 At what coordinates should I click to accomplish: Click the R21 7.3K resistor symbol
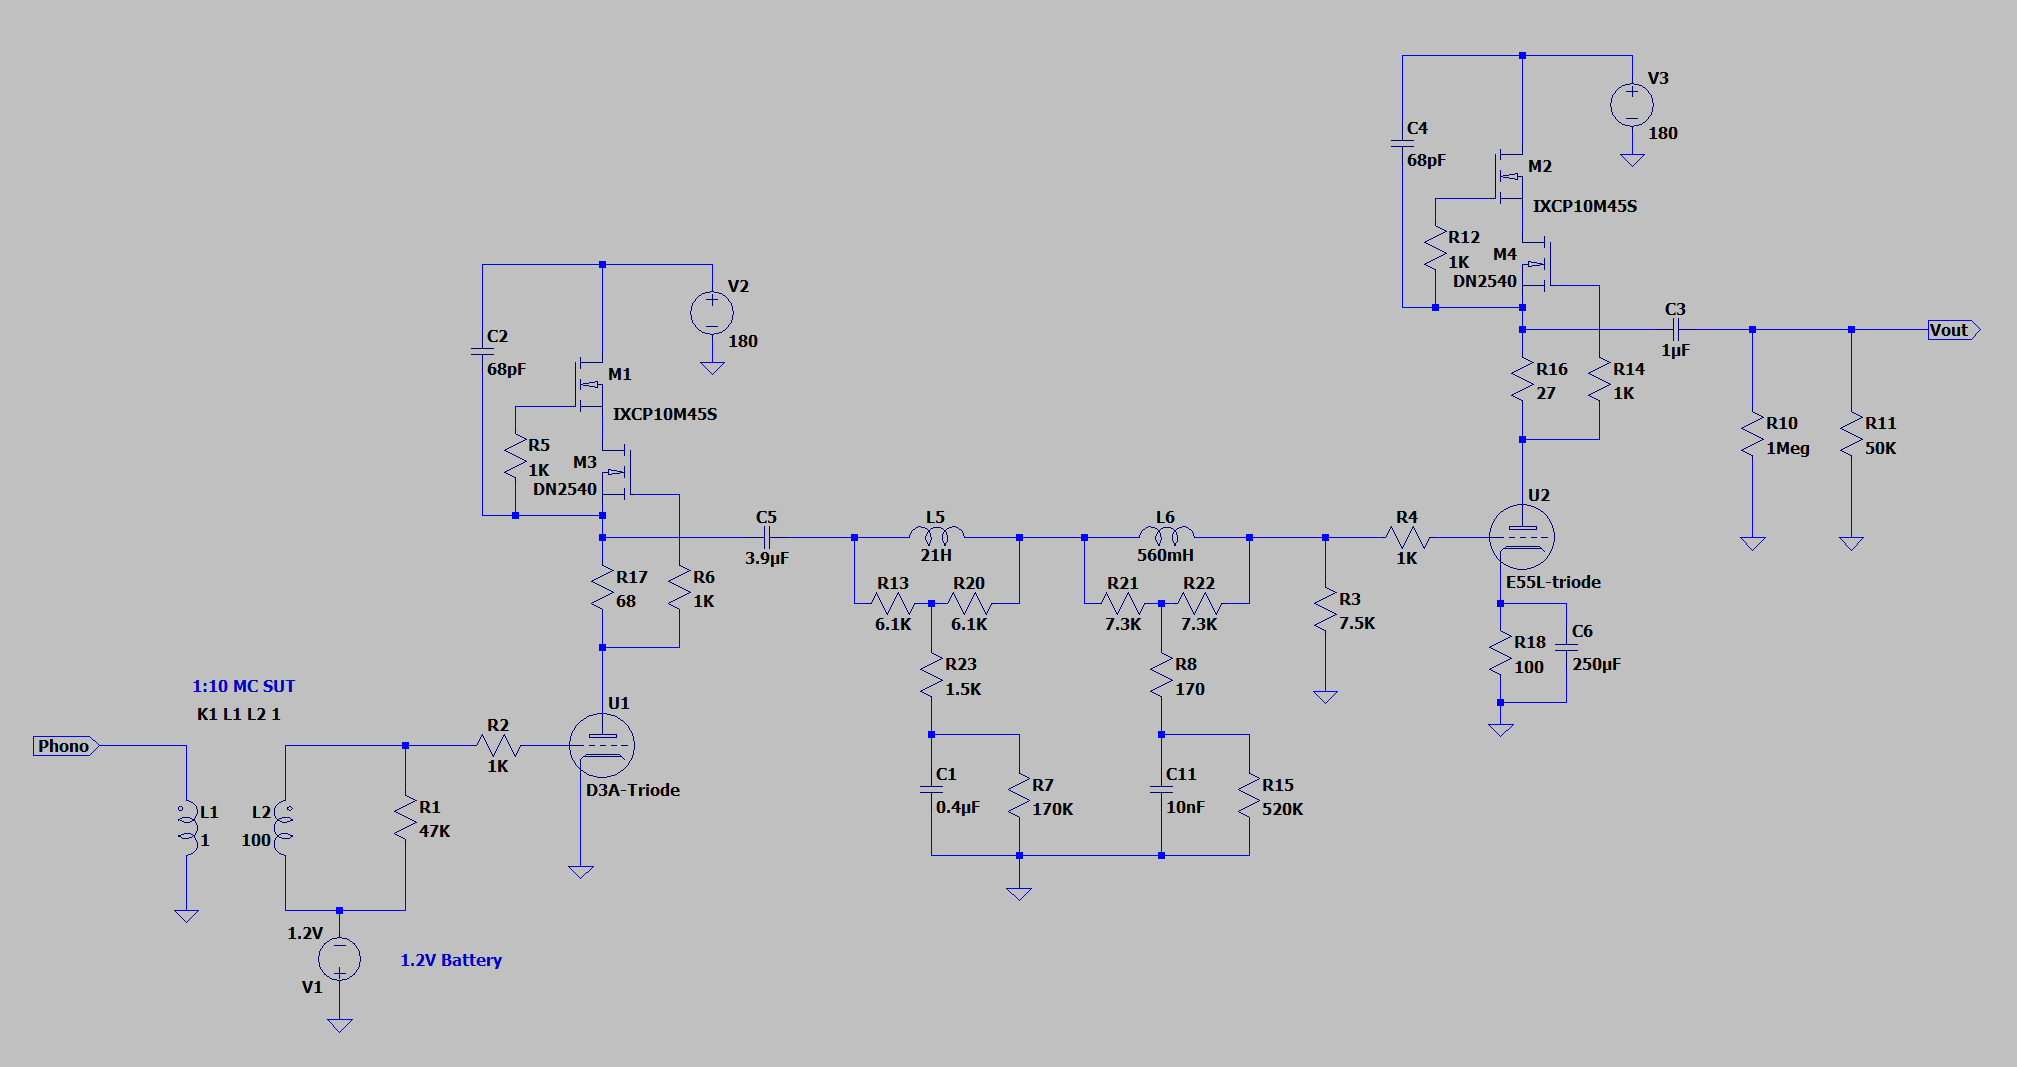click(1123, 603)
